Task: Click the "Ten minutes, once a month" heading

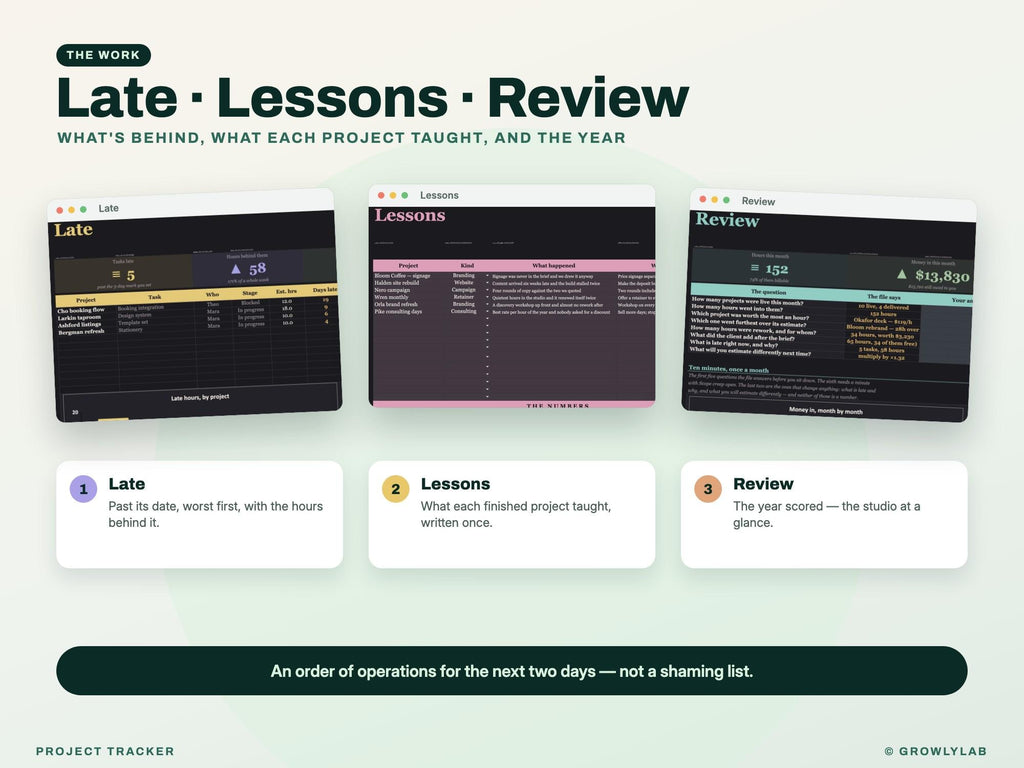Action: [x=728, y=369]
